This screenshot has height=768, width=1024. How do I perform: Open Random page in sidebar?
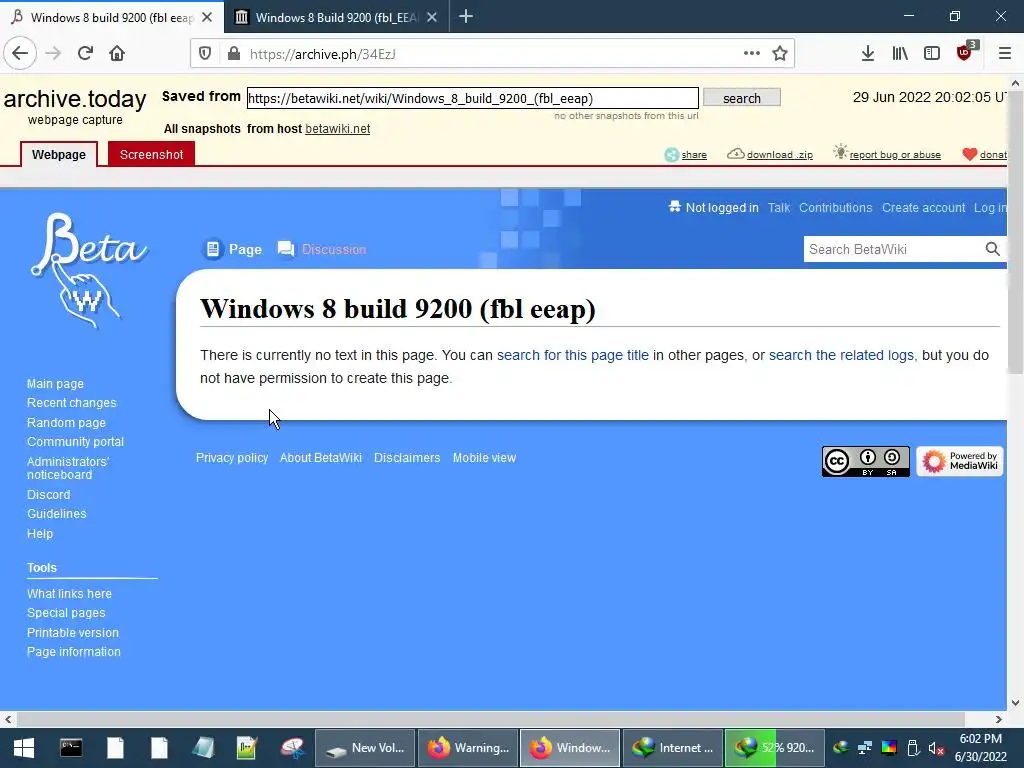(66, 423)
